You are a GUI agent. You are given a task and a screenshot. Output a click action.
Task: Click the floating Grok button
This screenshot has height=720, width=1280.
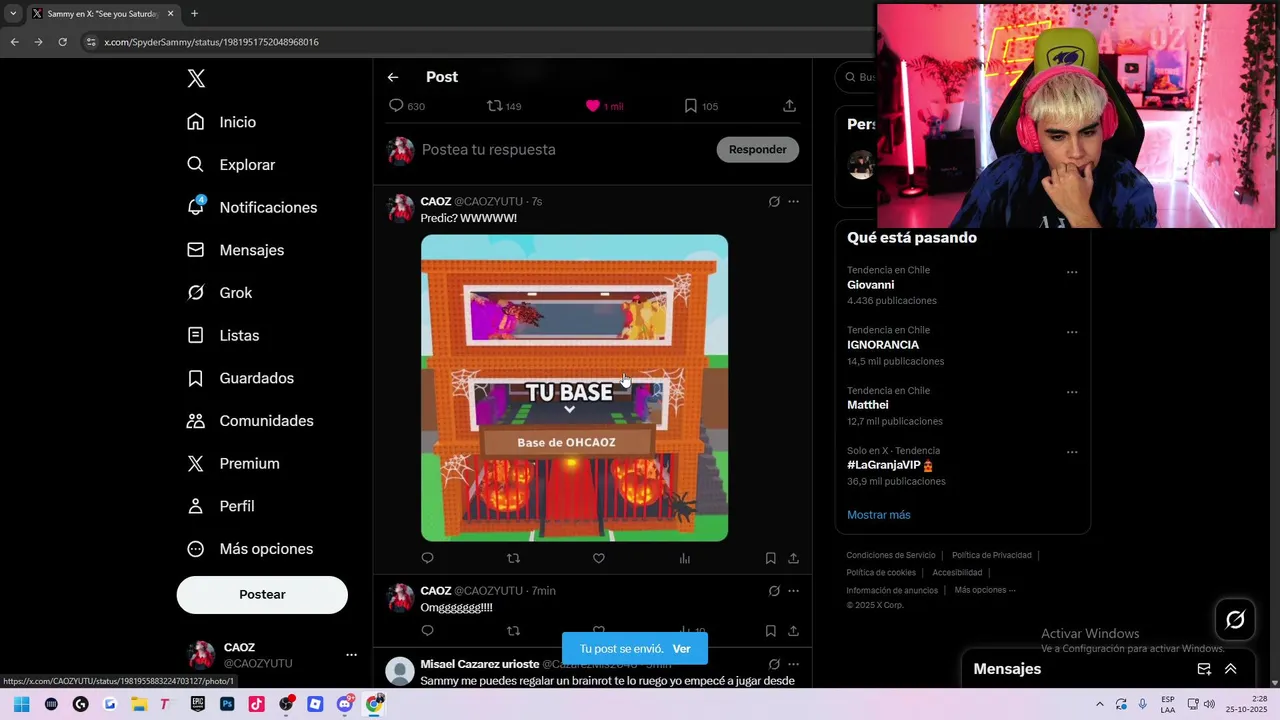pos(1235,620)
